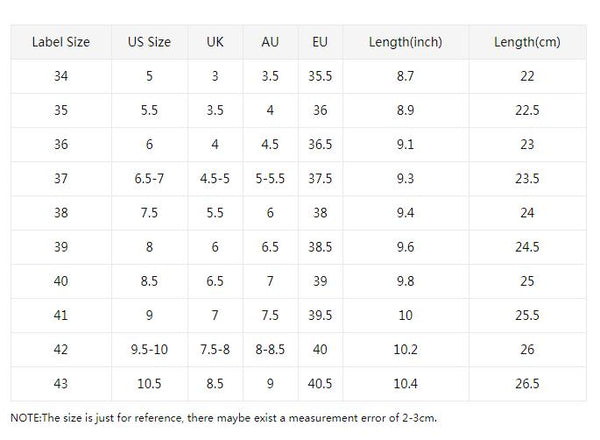600x440 pixels.
Task: Click the Length(inch) header cell
Action: point(406,42)
